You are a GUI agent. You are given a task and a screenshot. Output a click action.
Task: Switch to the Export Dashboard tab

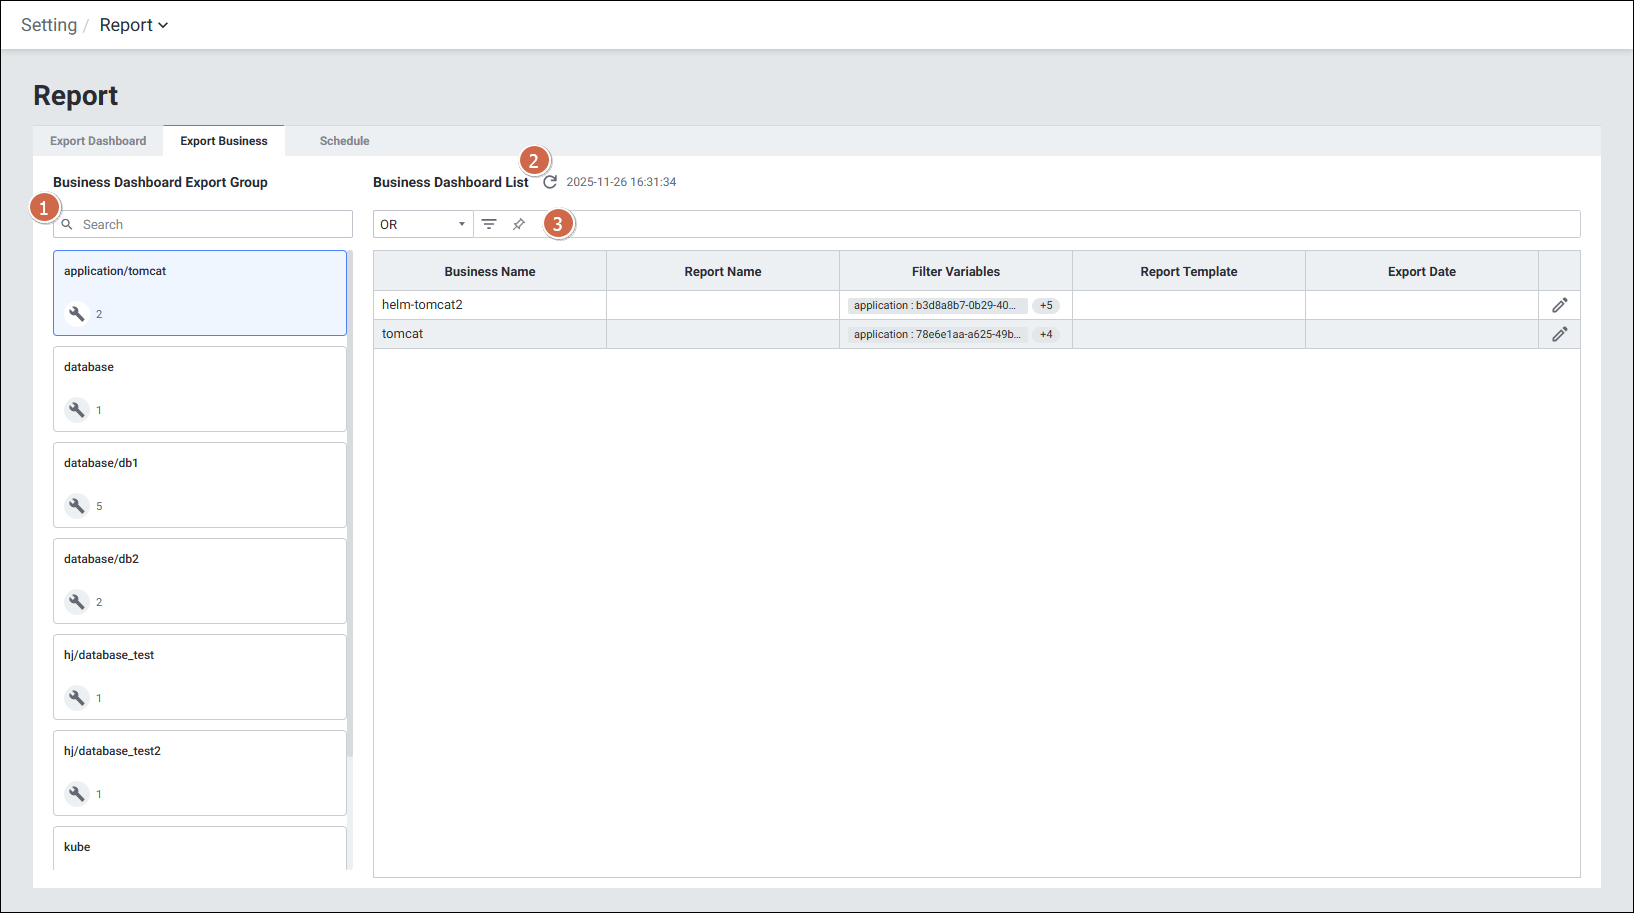coord(98,141)
